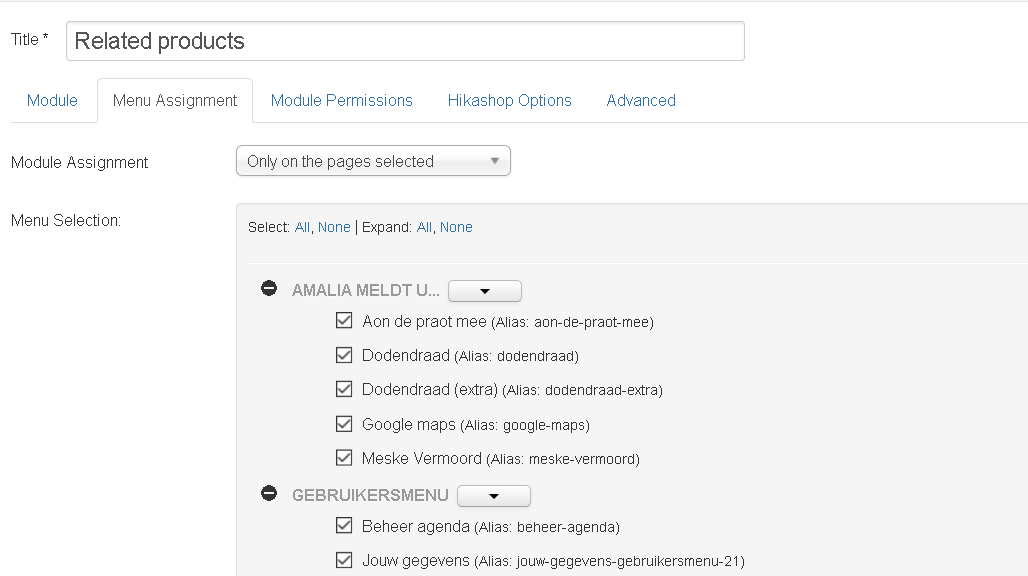Image resolution: width=1028 pixels, height=576 pixels.
Task: Uncheck Aon de praot mee checkbox
Action: [x=345, y=321]
